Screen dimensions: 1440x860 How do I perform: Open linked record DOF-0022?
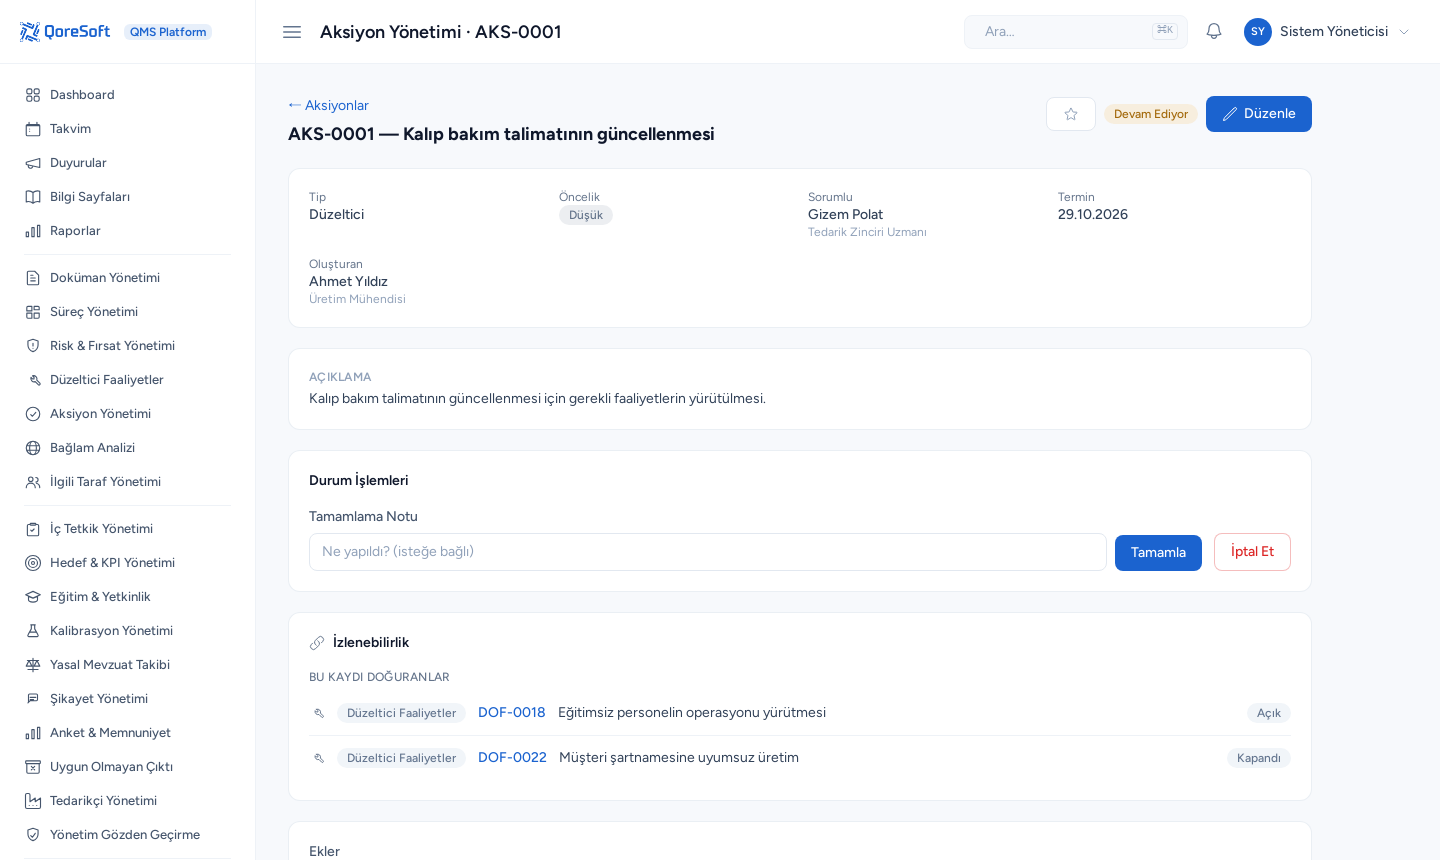coord(512,758)
